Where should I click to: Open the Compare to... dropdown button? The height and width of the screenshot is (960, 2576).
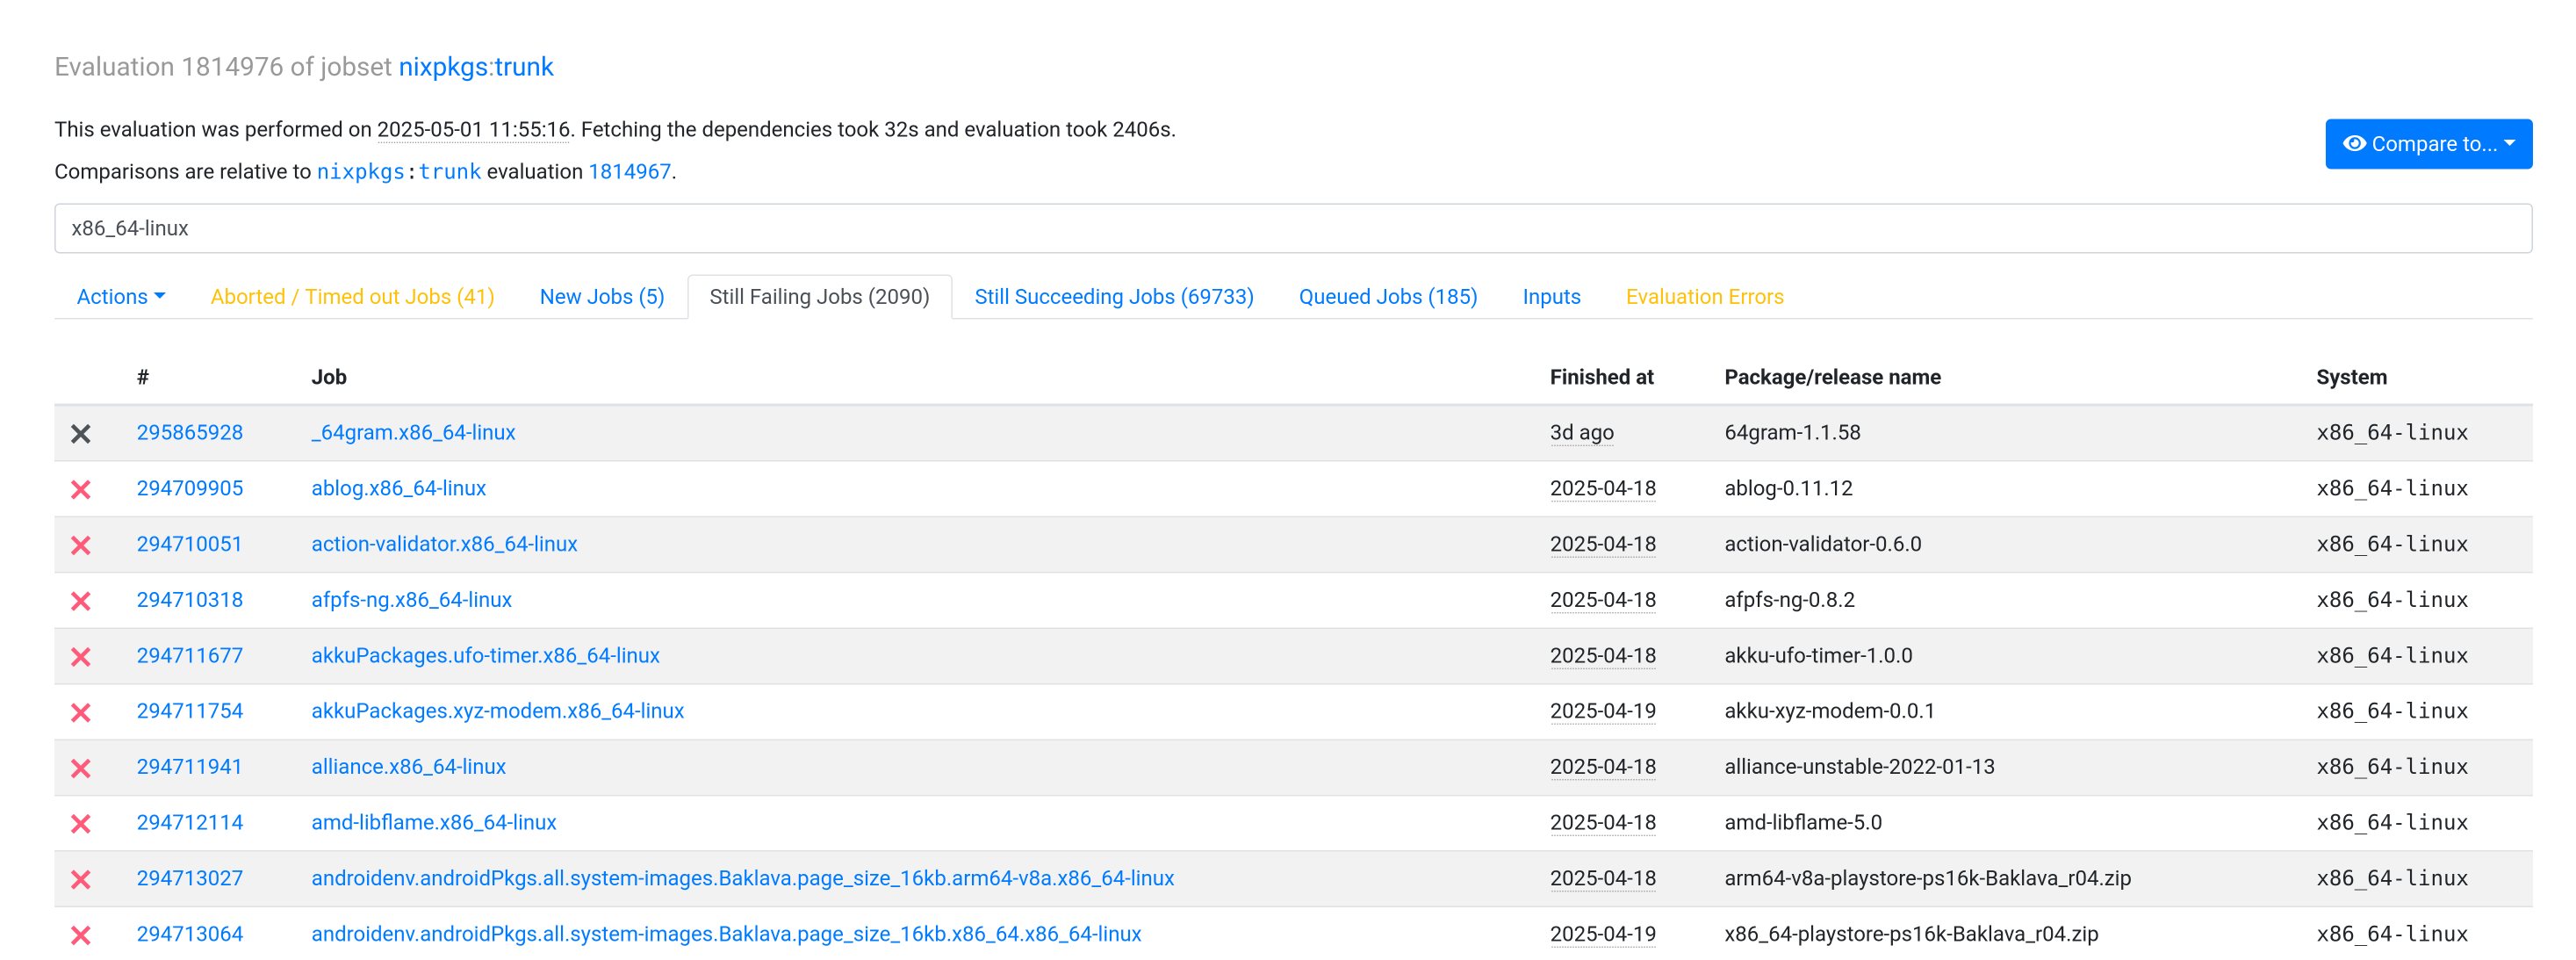2428,144
